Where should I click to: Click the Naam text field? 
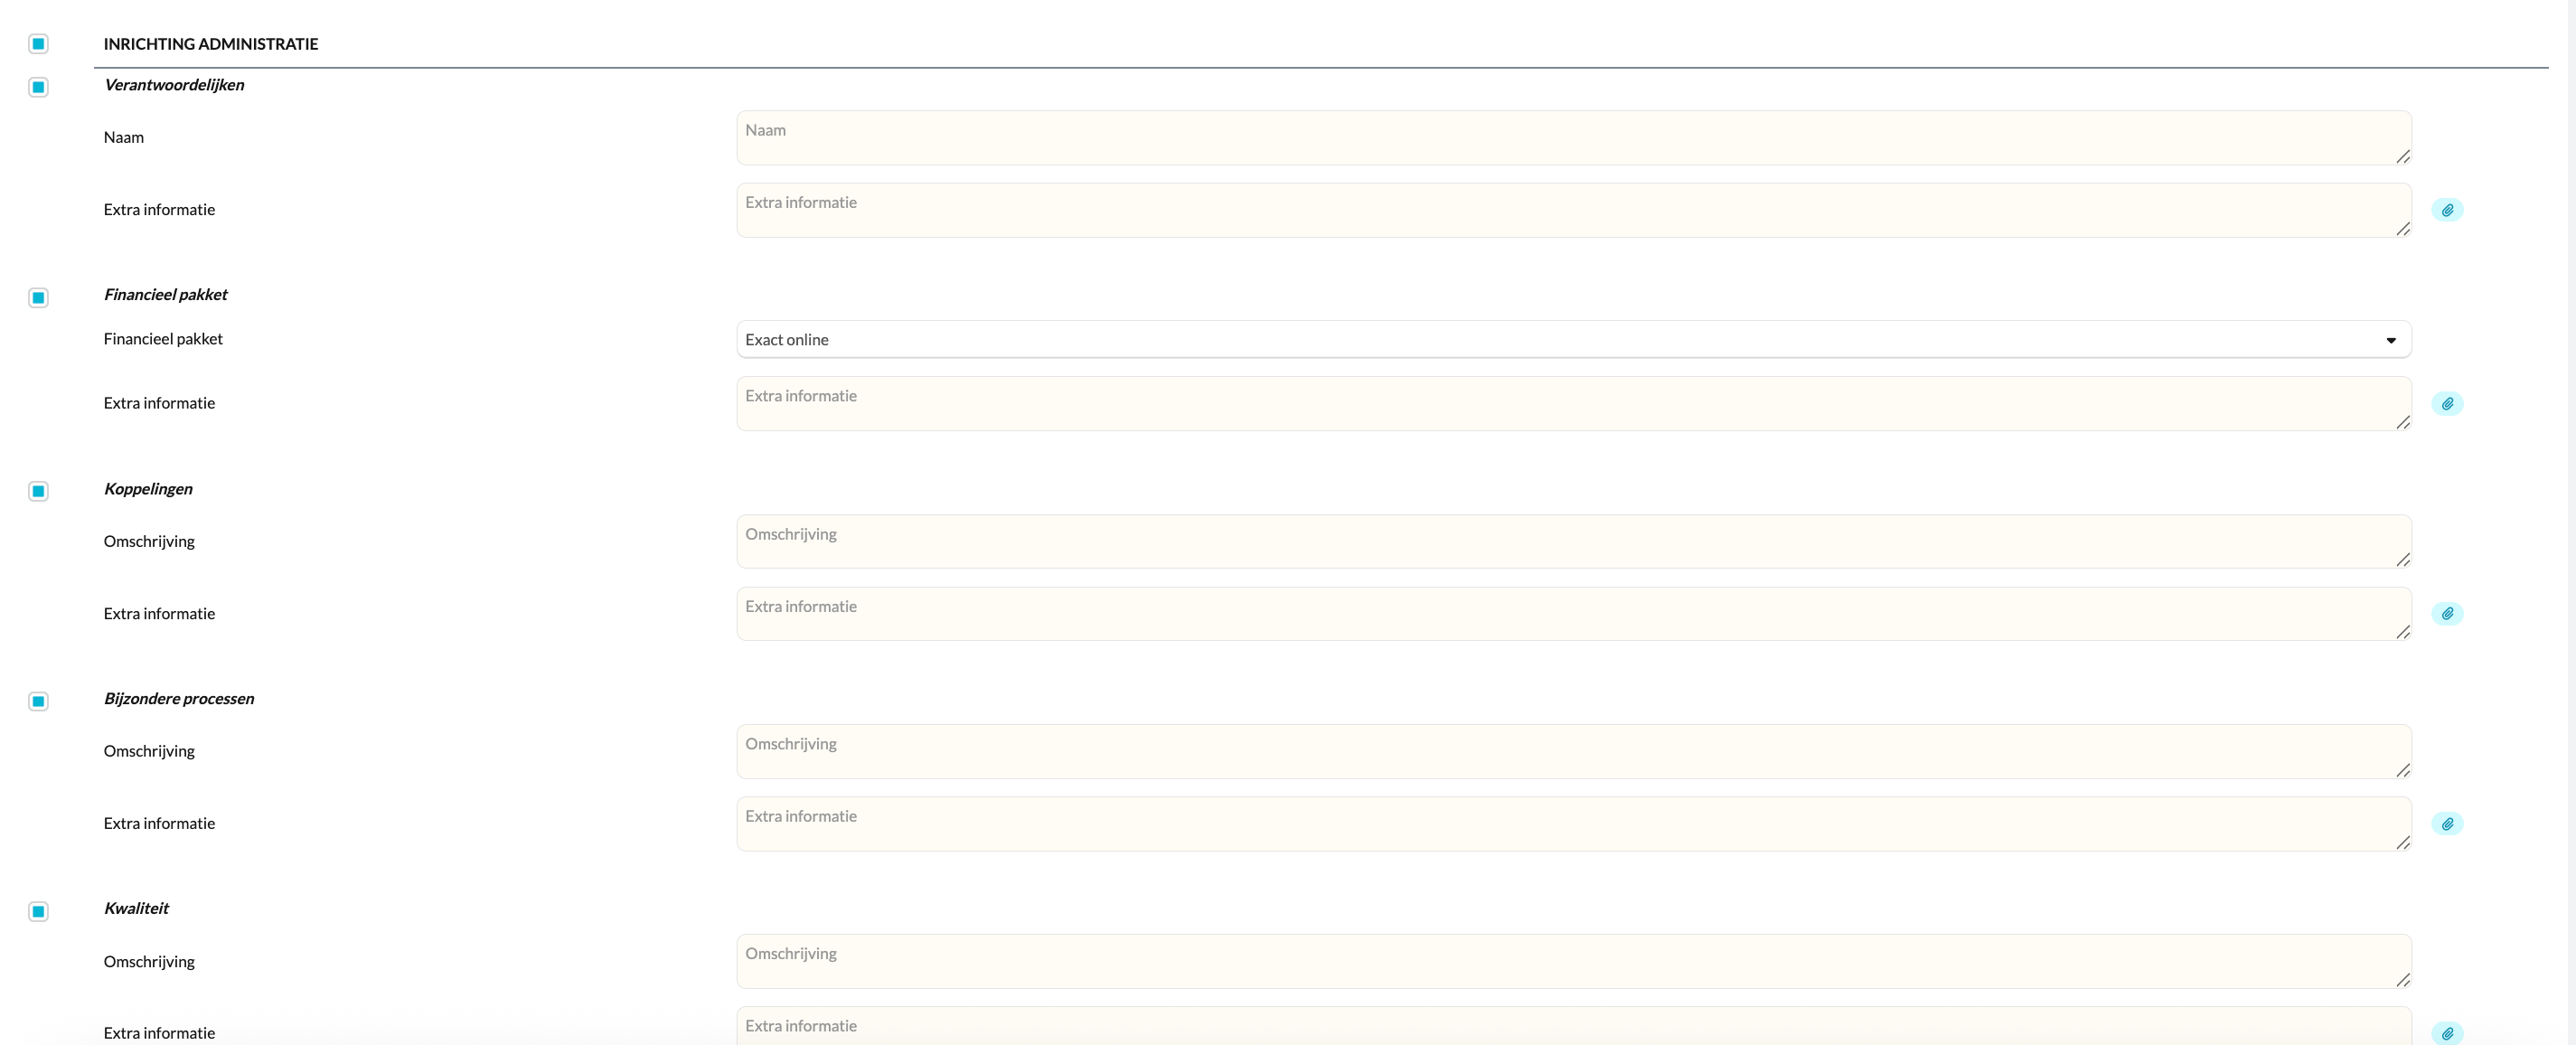[1572, 138]
